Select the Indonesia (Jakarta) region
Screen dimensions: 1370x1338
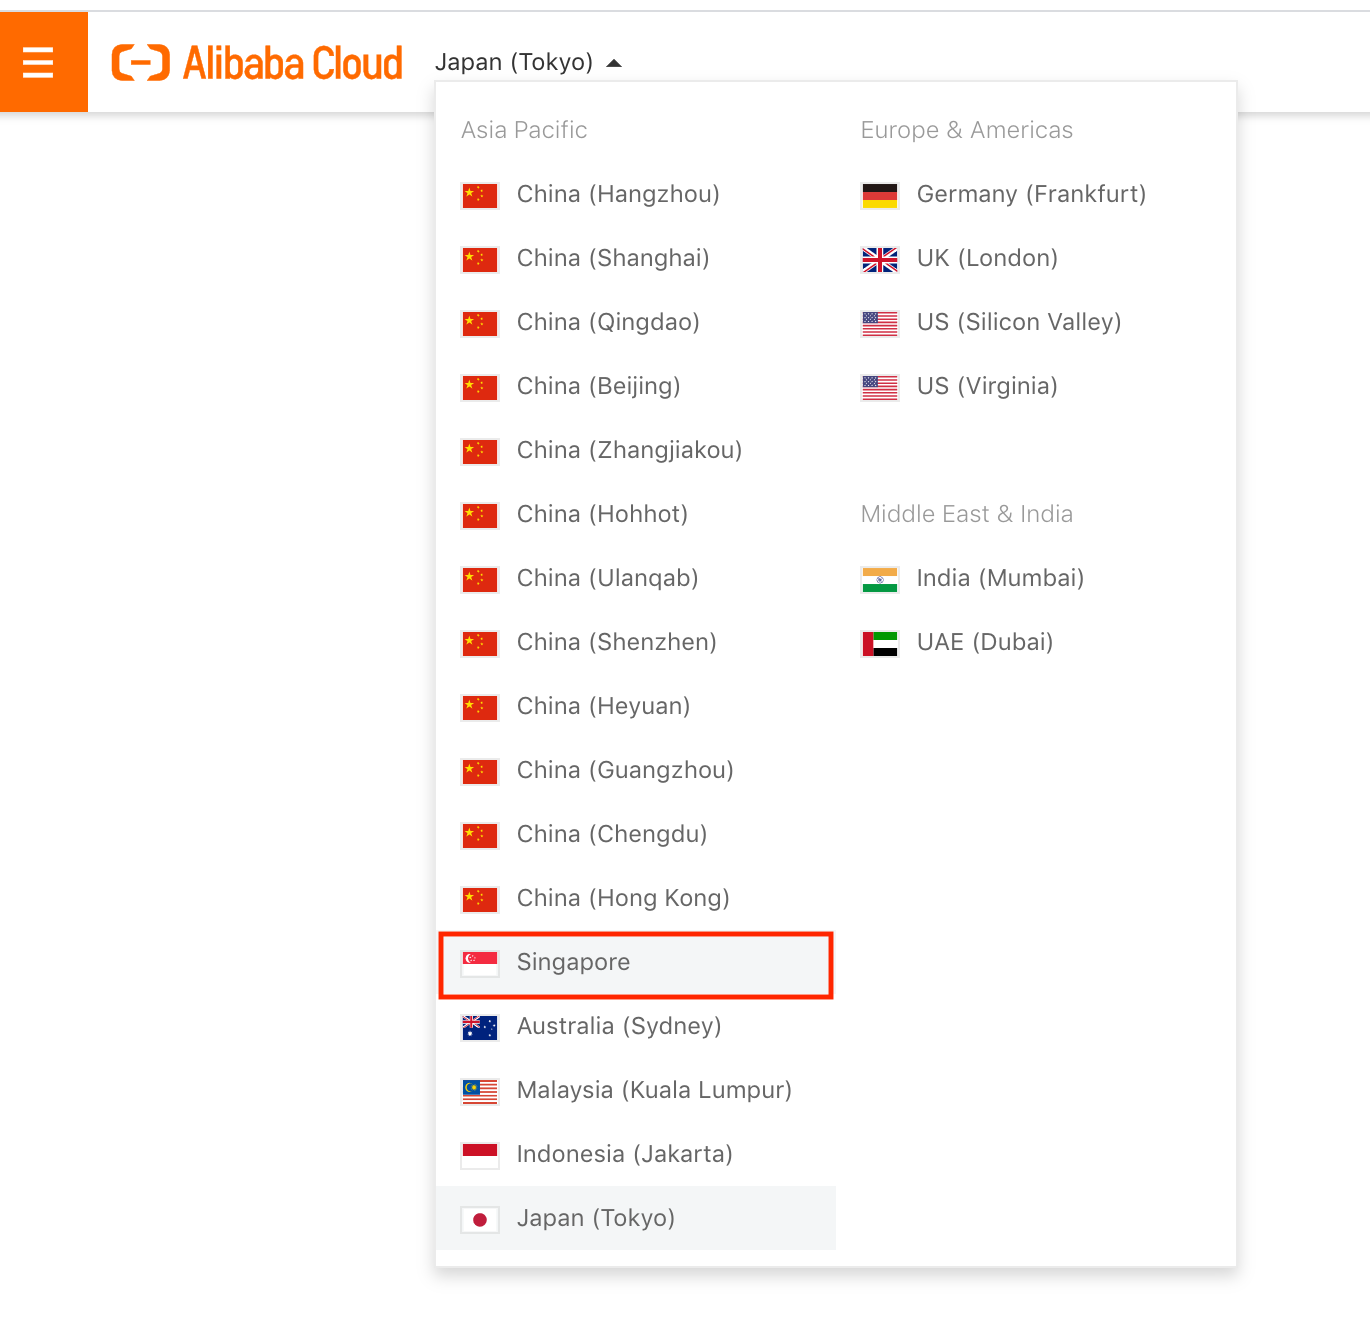pyautogui.click(x=624, y=1154)
